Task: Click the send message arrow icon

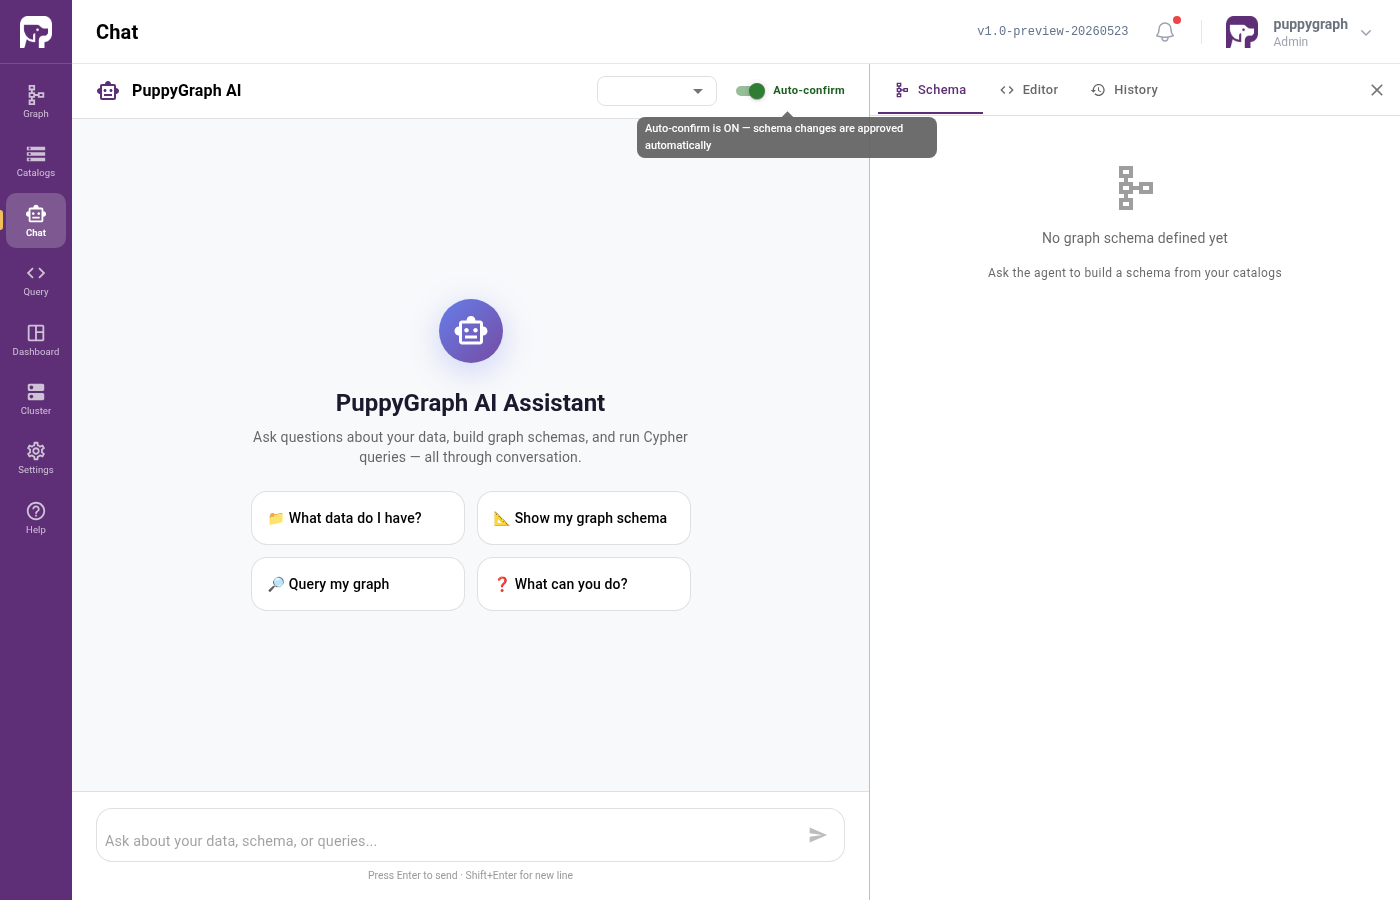Action: (817, 835)
